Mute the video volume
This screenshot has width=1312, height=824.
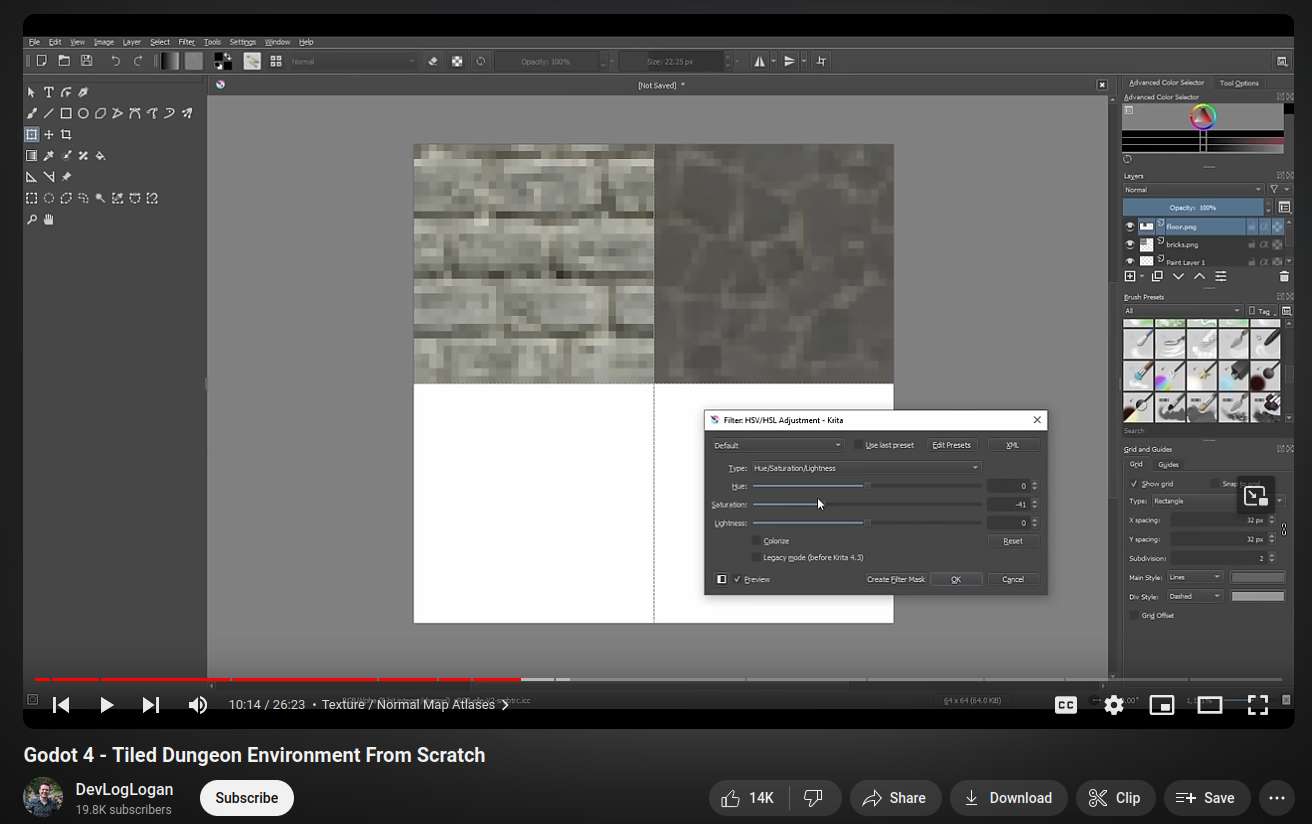click(198, 705)
